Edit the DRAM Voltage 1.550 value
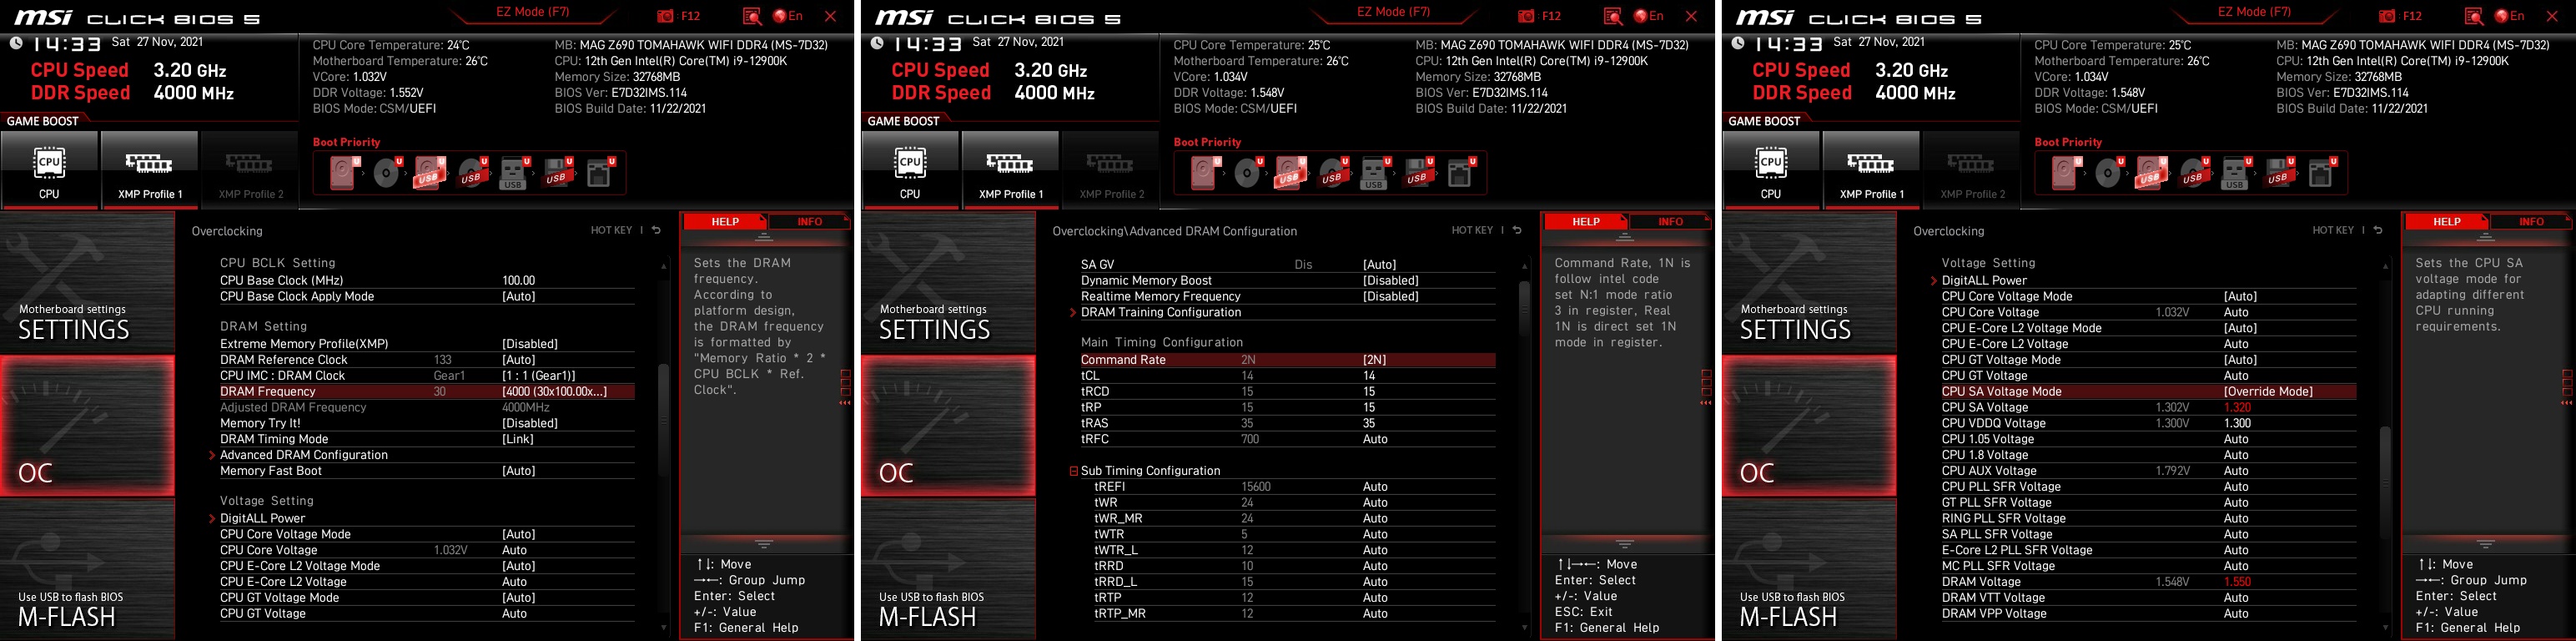The image size is (2576, 641). pos(2237,582)
